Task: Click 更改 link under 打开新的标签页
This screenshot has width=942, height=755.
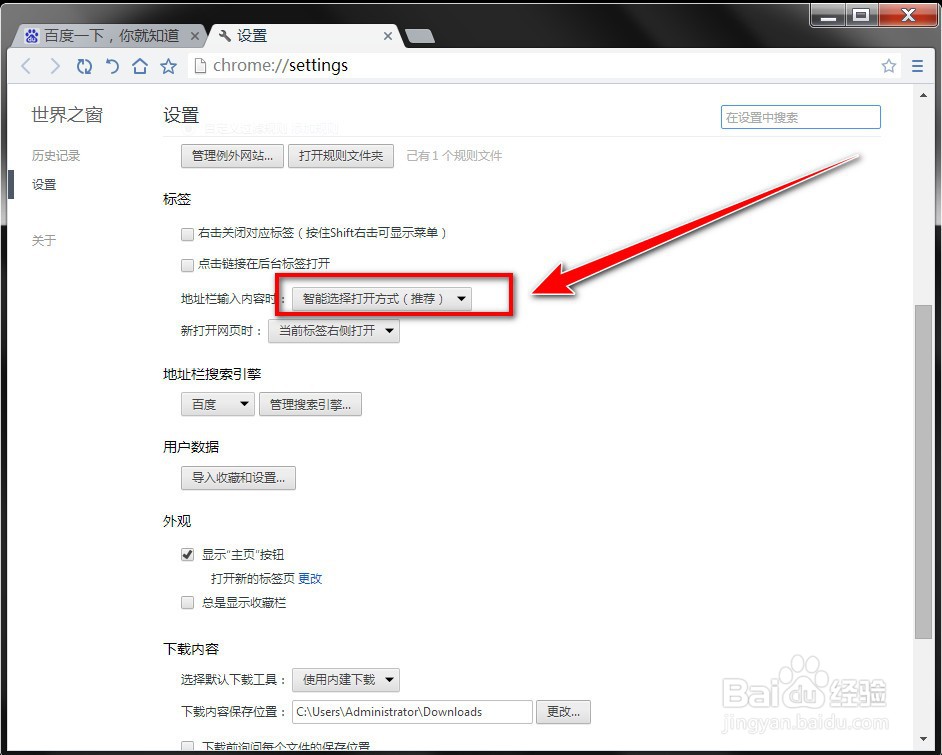Action: pyautogui.click(x=310, y=578)
